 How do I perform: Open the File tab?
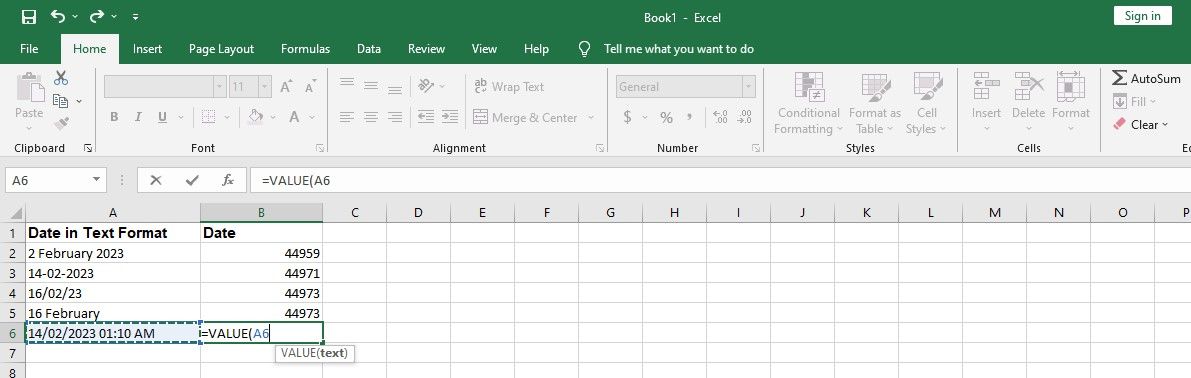[29, 49]
